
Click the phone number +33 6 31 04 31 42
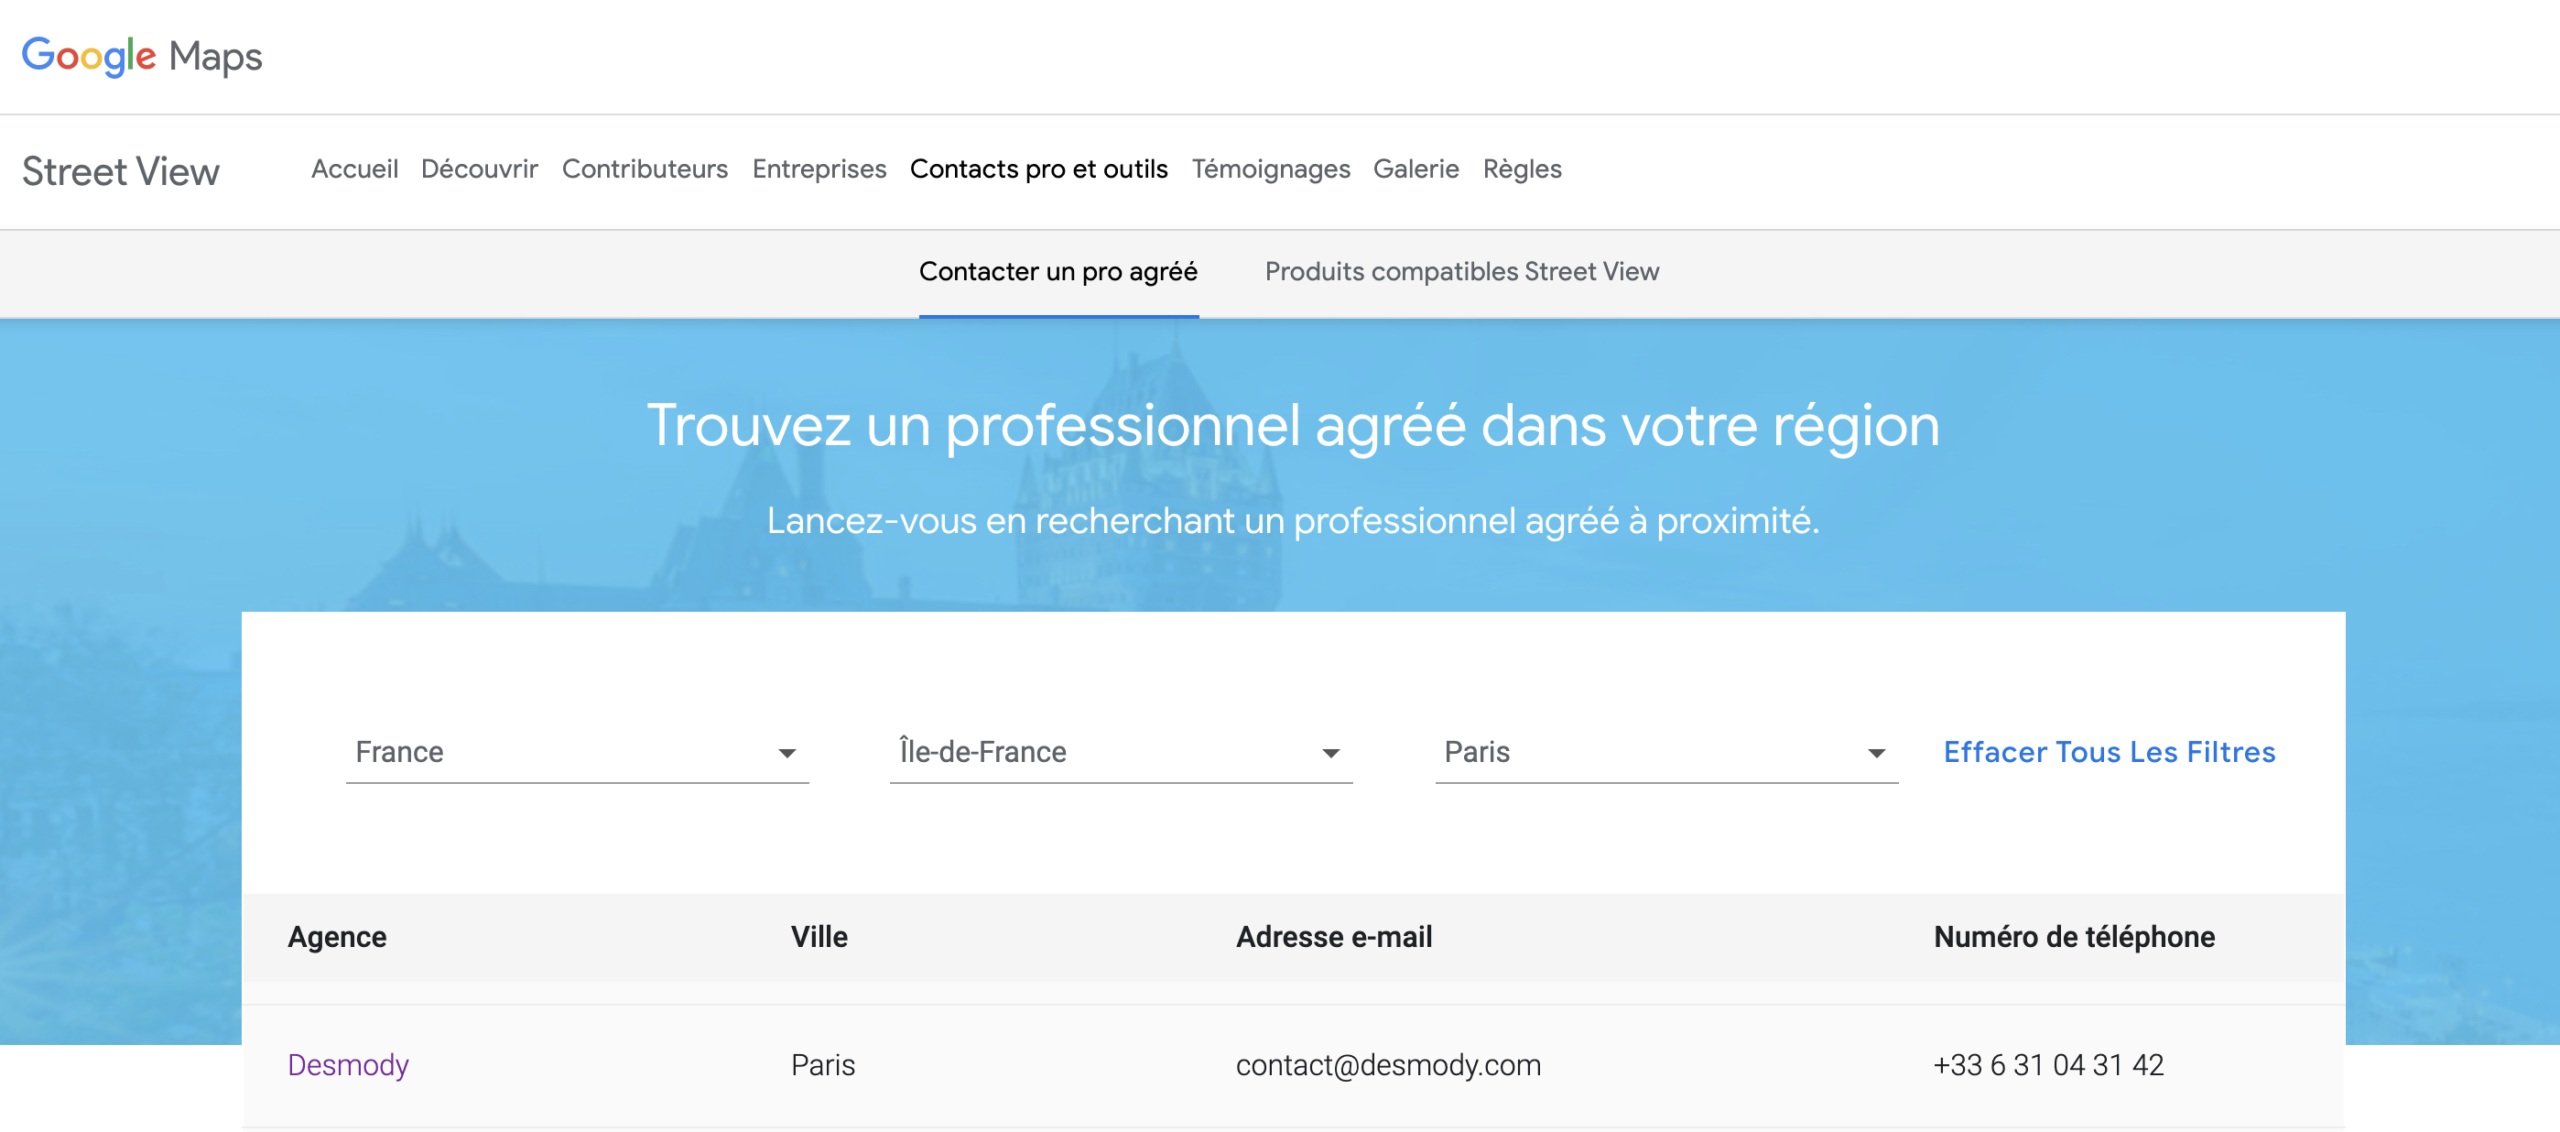[2048, 1065]
